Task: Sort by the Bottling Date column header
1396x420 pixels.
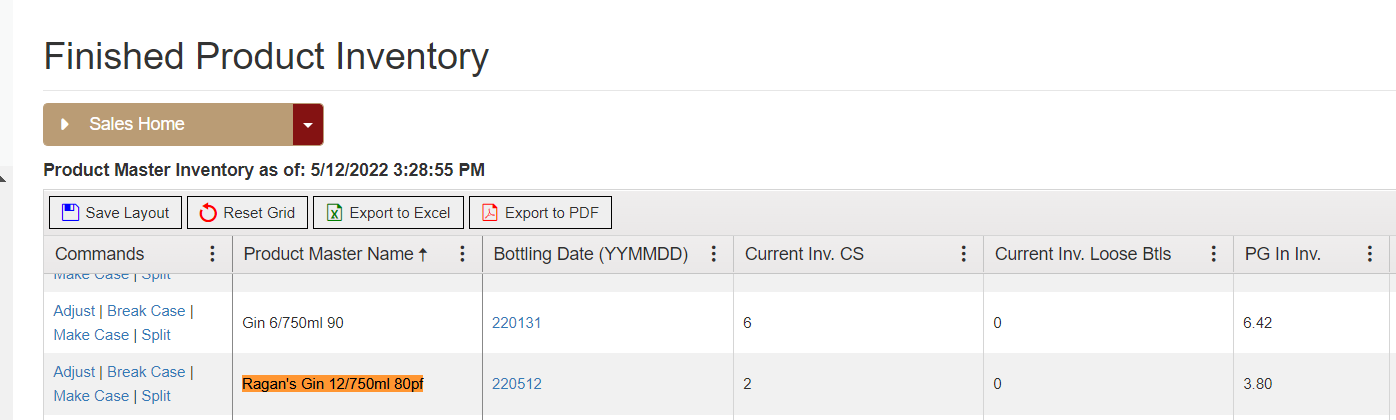Action: point(591,254)
